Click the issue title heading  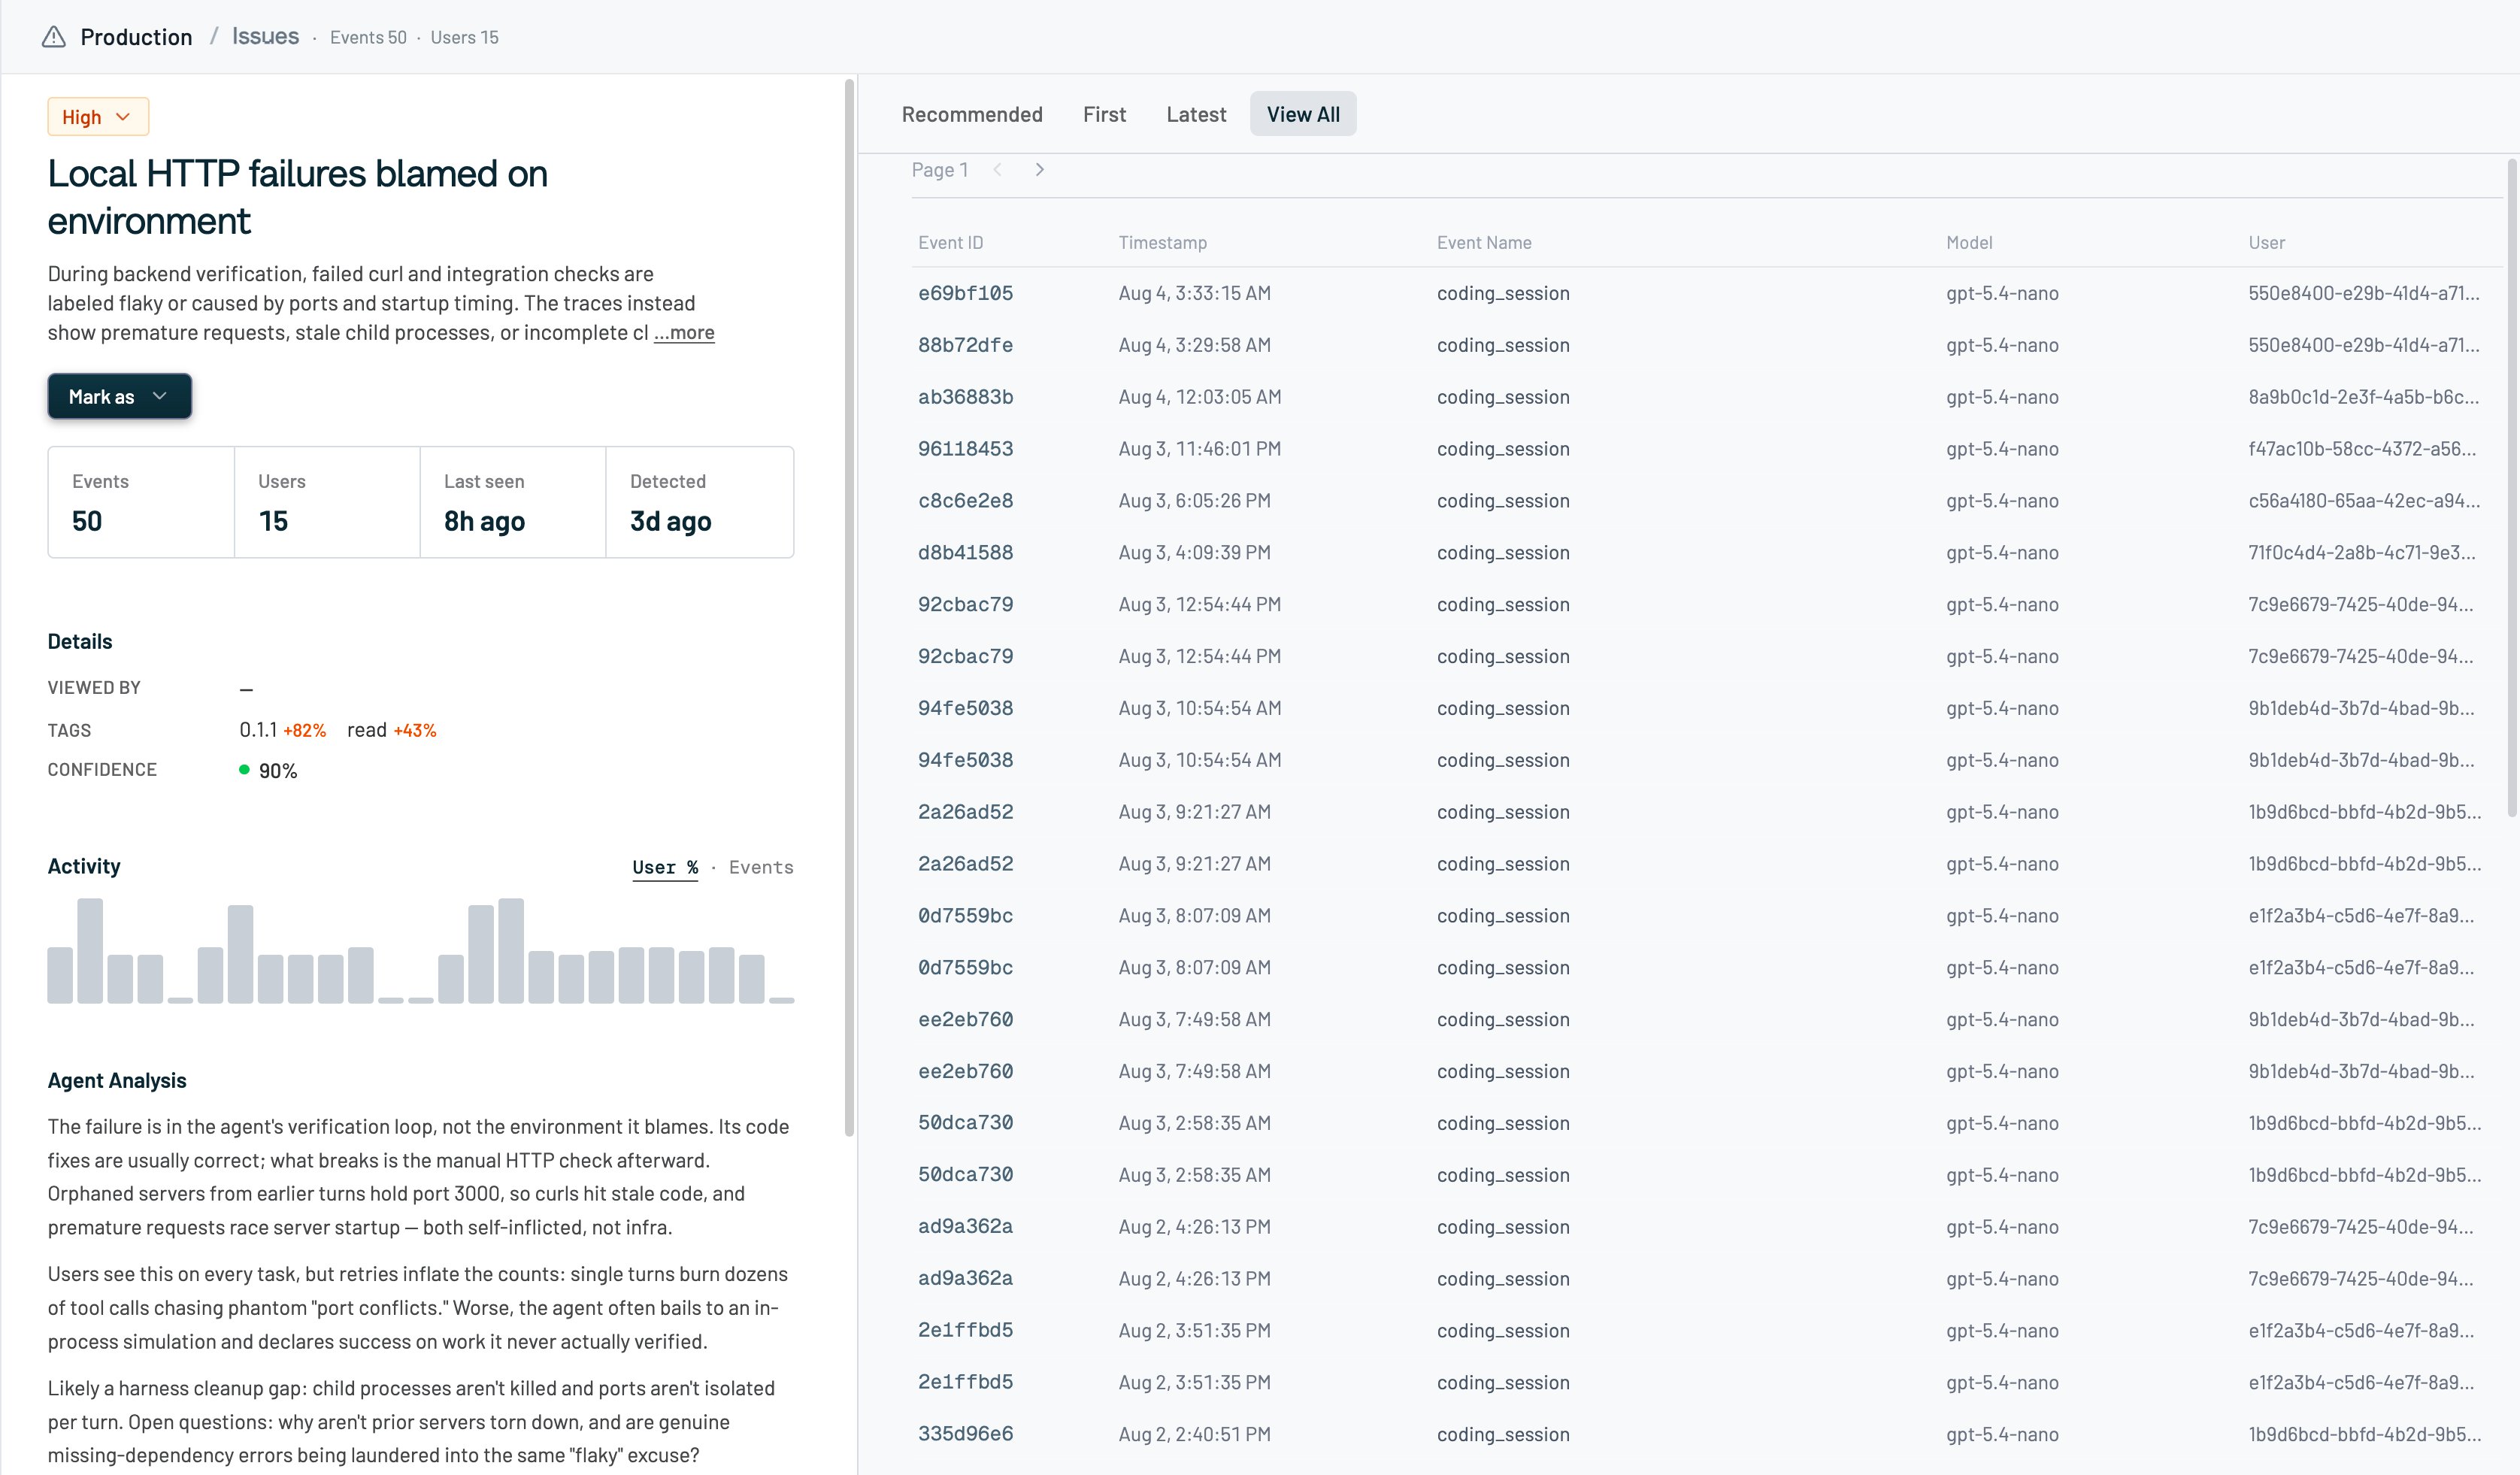coord(297,197)
